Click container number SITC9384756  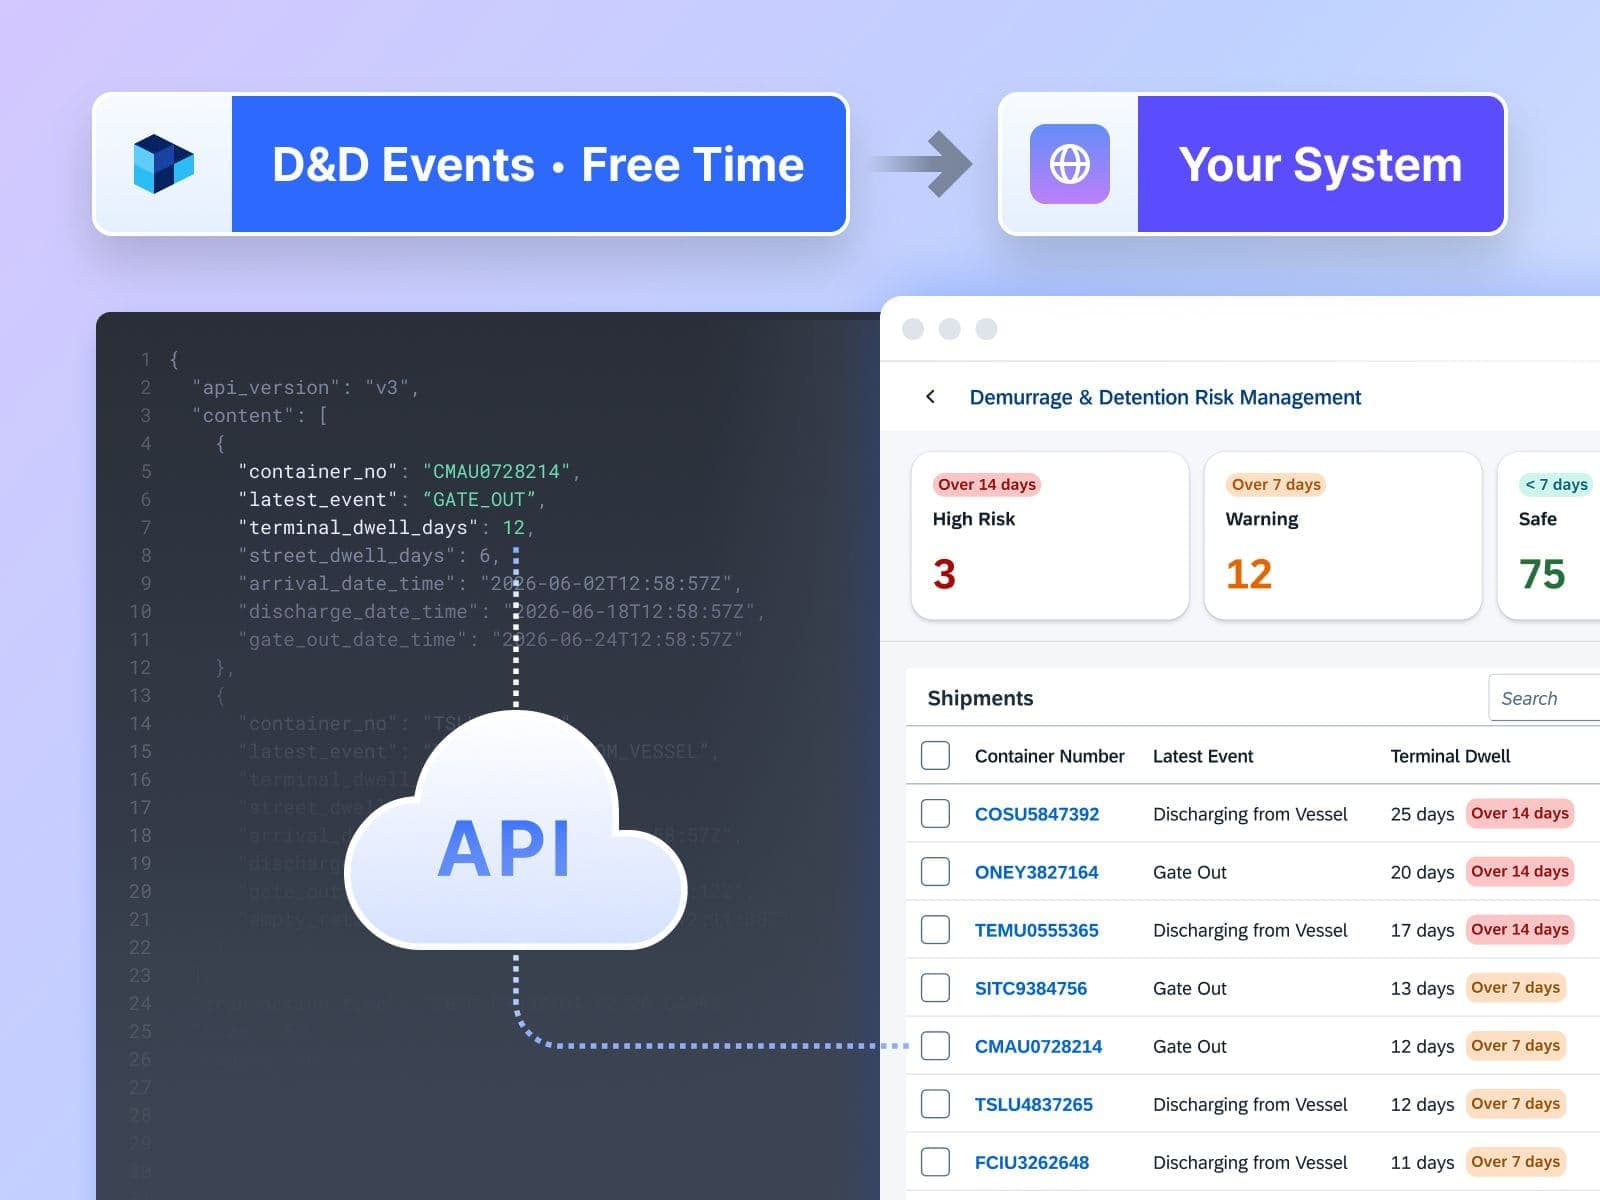coord(1030,988)
